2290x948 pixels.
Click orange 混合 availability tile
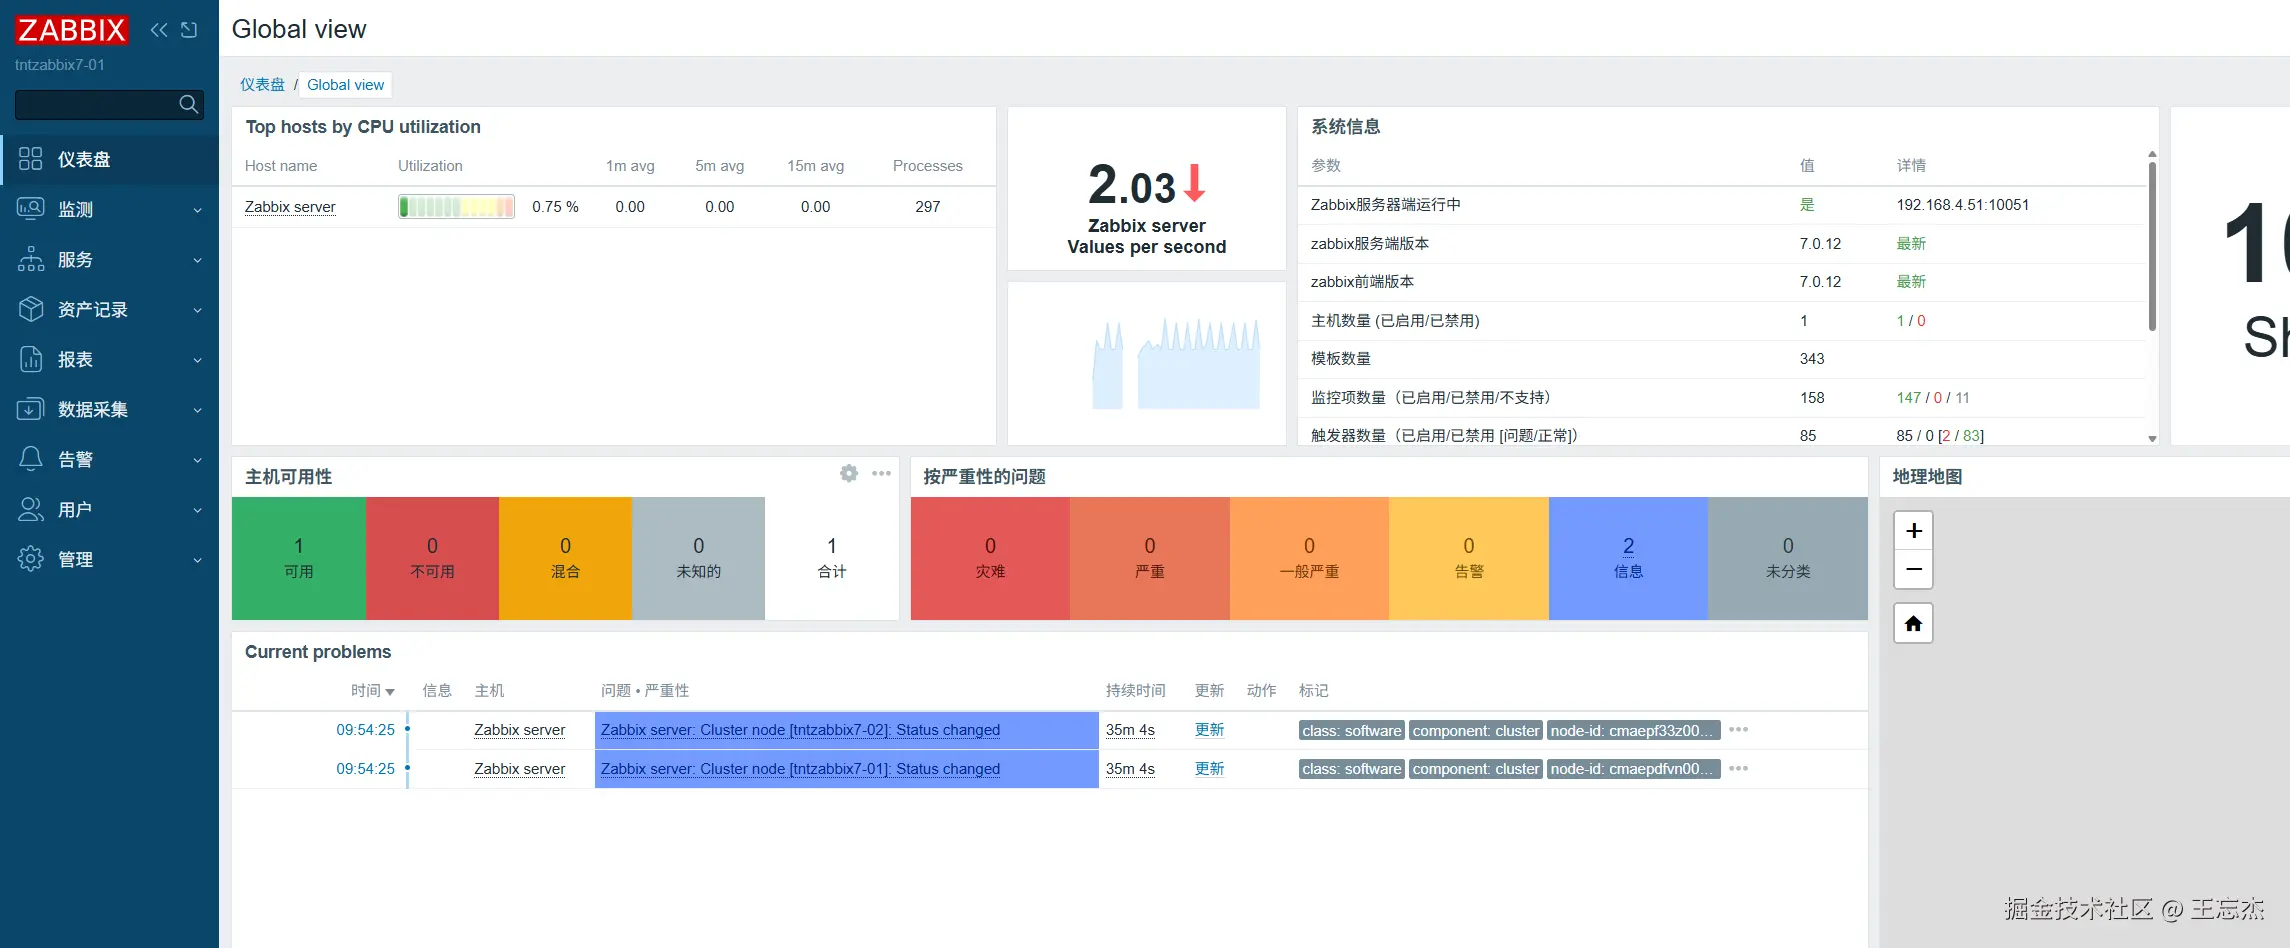[x=565, y=558]
